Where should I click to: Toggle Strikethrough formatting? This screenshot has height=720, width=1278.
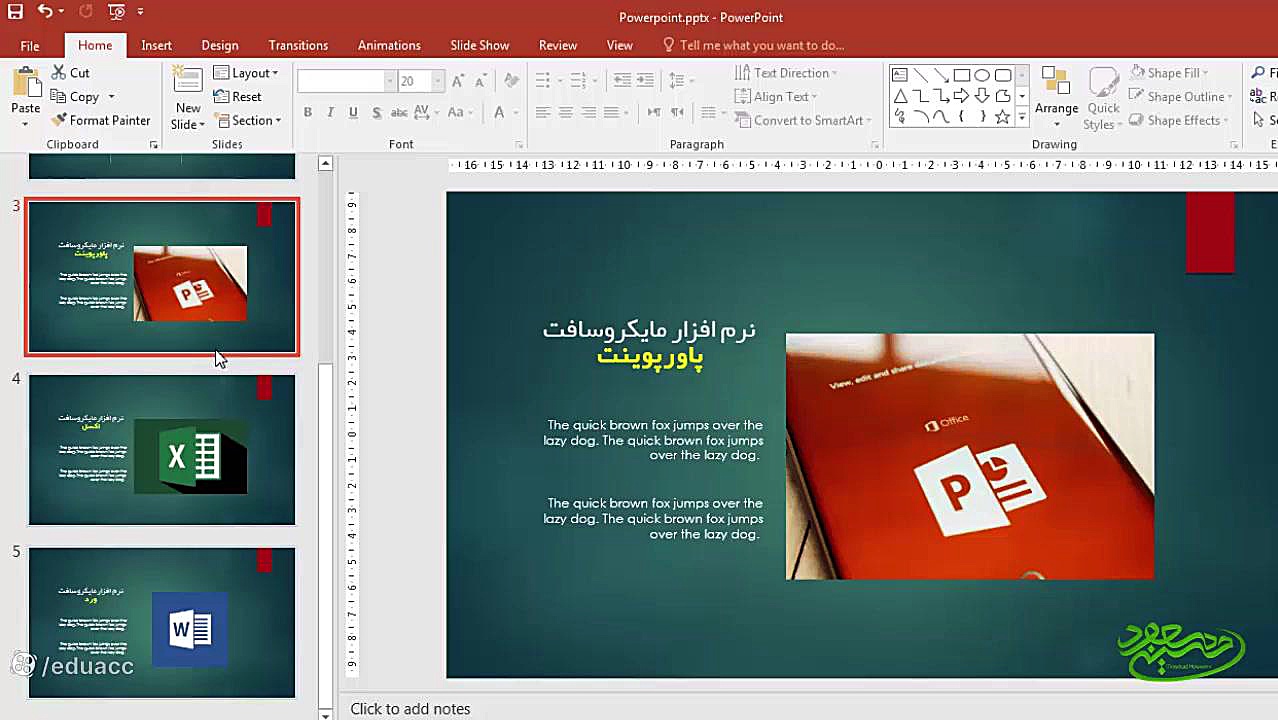(399, 112)
